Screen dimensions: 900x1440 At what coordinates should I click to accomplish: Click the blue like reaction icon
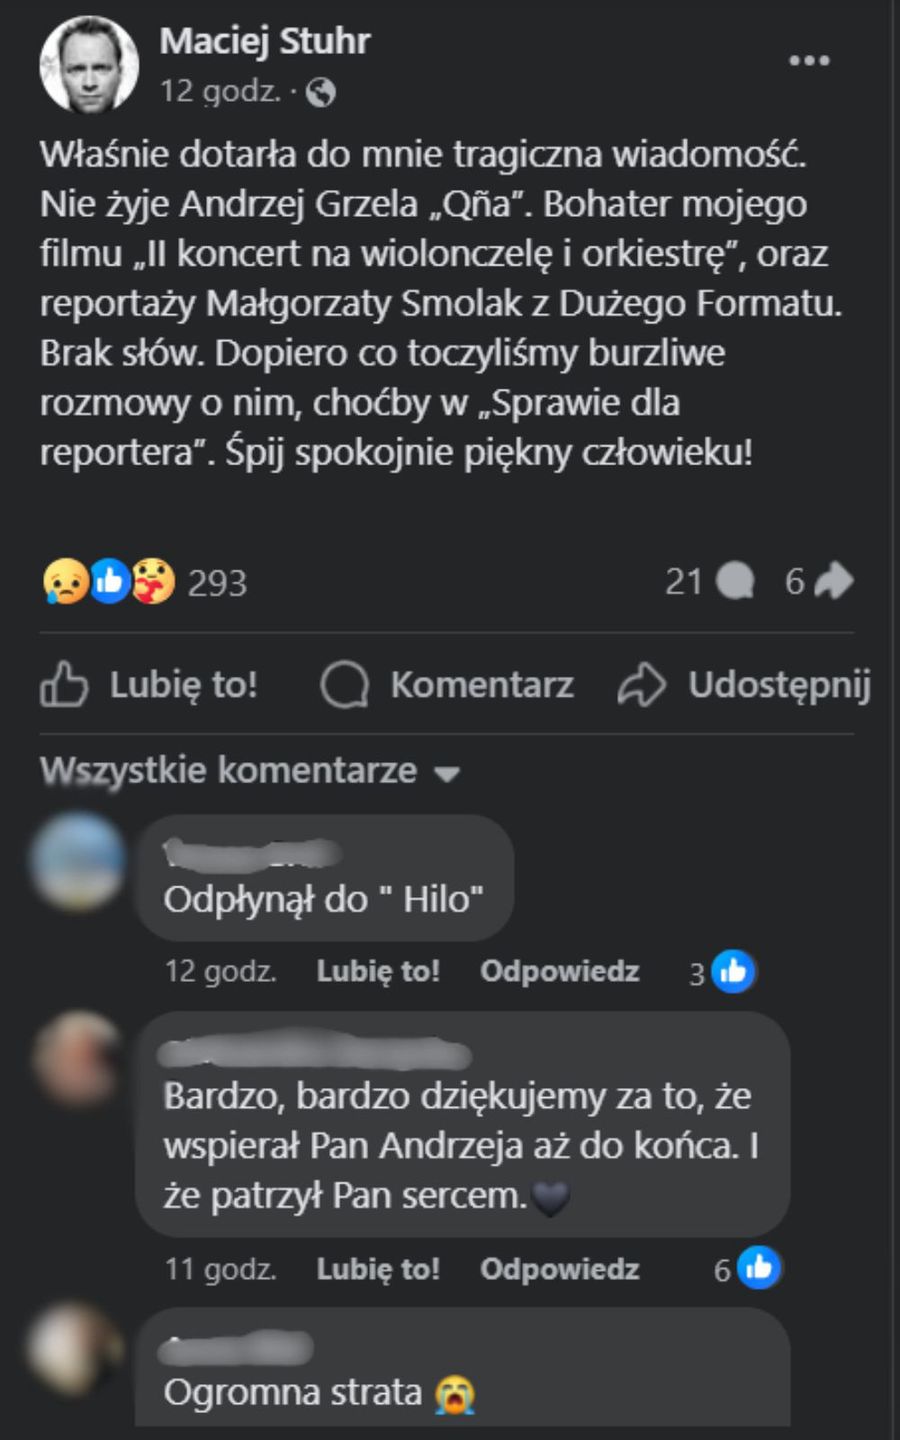click(110, 581)
